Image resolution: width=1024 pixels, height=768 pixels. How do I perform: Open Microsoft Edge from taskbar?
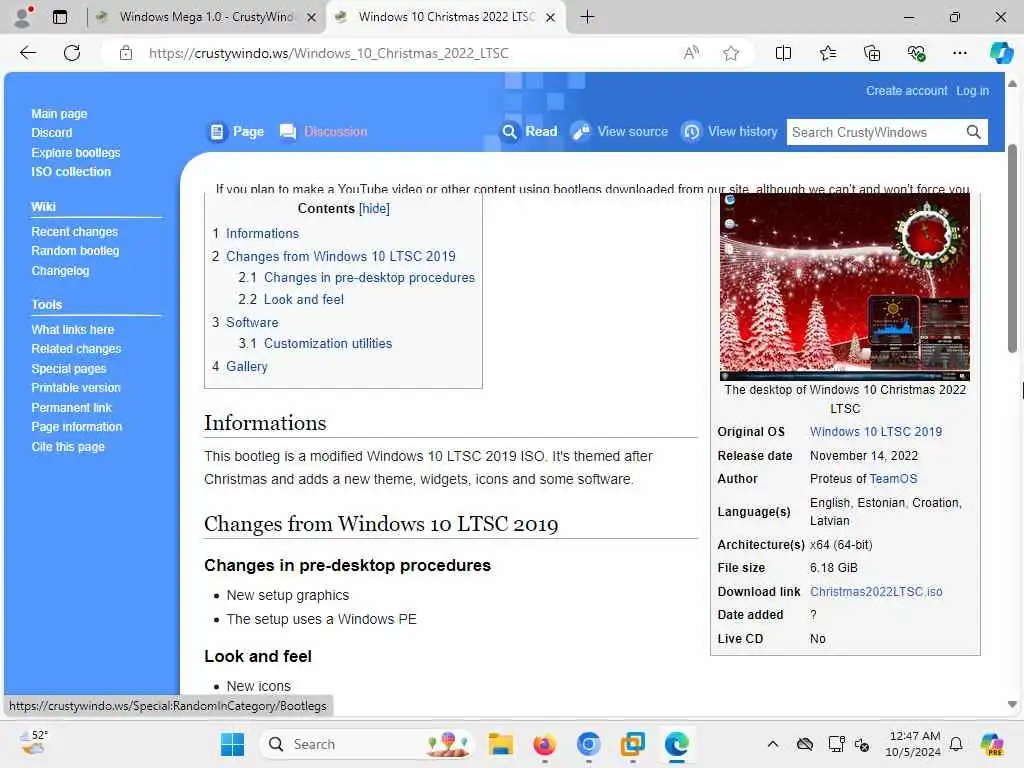coord(677,744)
